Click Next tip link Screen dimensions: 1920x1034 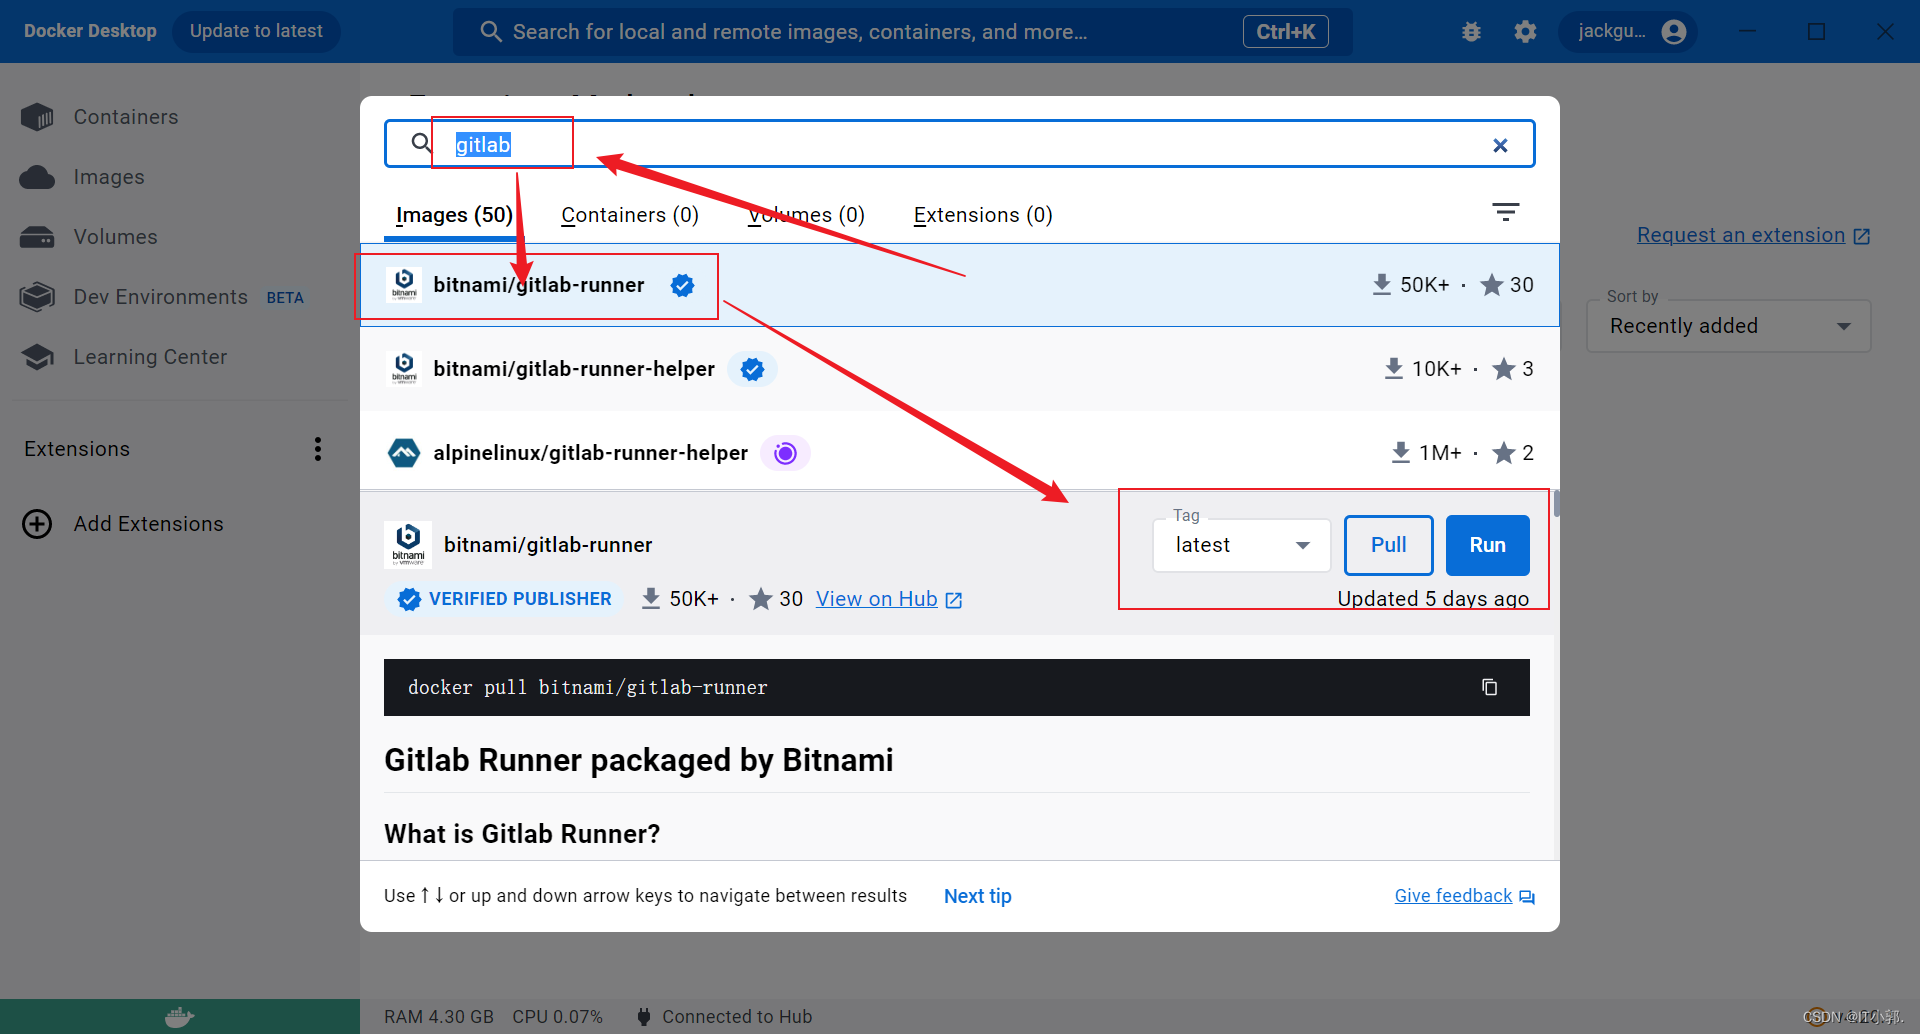coord(977,896)
